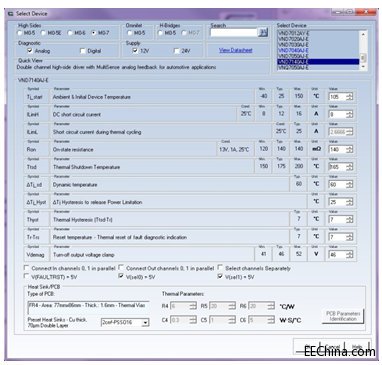The image size is (382, 365).
Task: Select VND7140AJ-E in the device list
Action: click(318, 62)
